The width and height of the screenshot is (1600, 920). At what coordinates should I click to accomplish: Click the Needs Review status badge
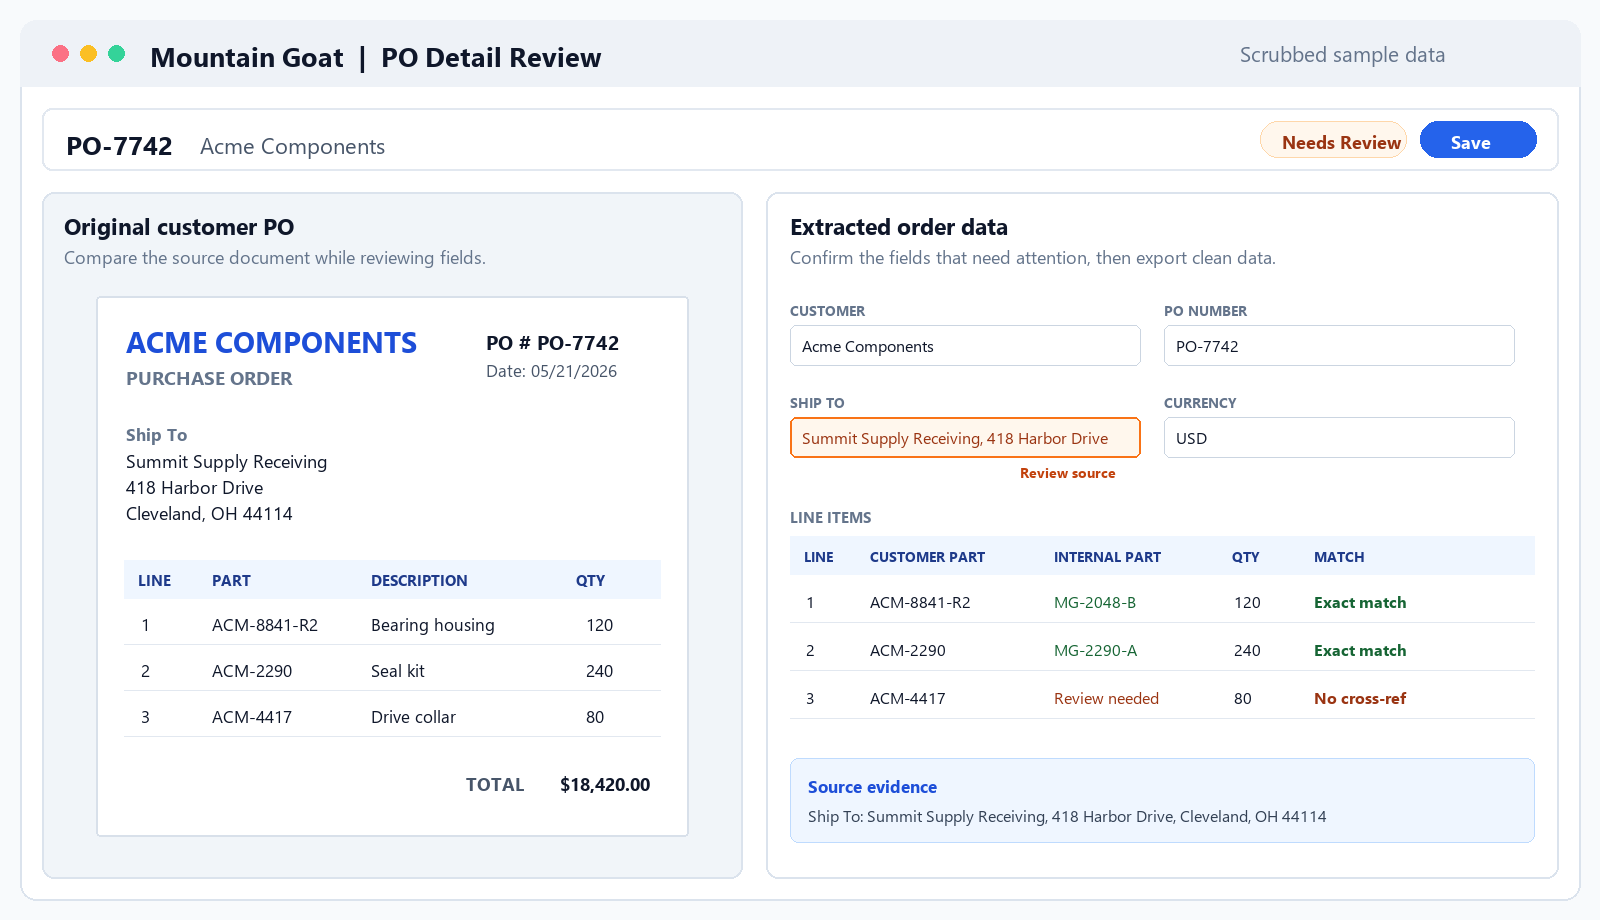(1333, 140)
